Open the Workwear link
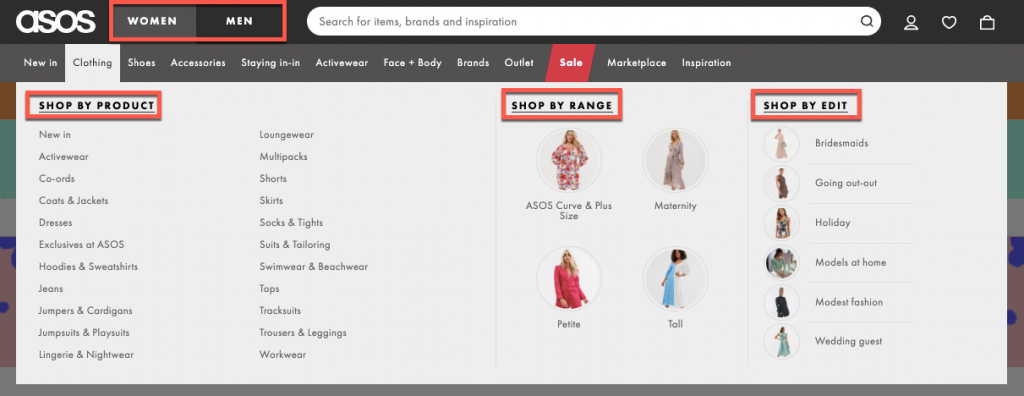 pyautogui.click(x=283, y=355)
